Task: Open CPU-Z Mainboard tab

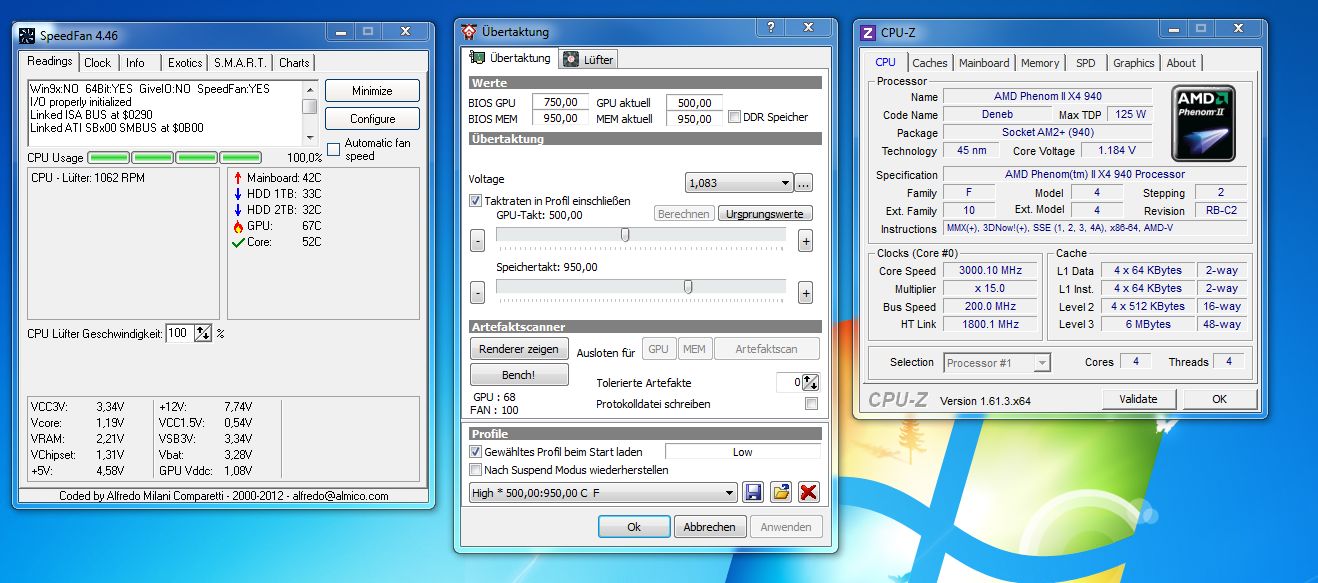Action: pos(984,63)
